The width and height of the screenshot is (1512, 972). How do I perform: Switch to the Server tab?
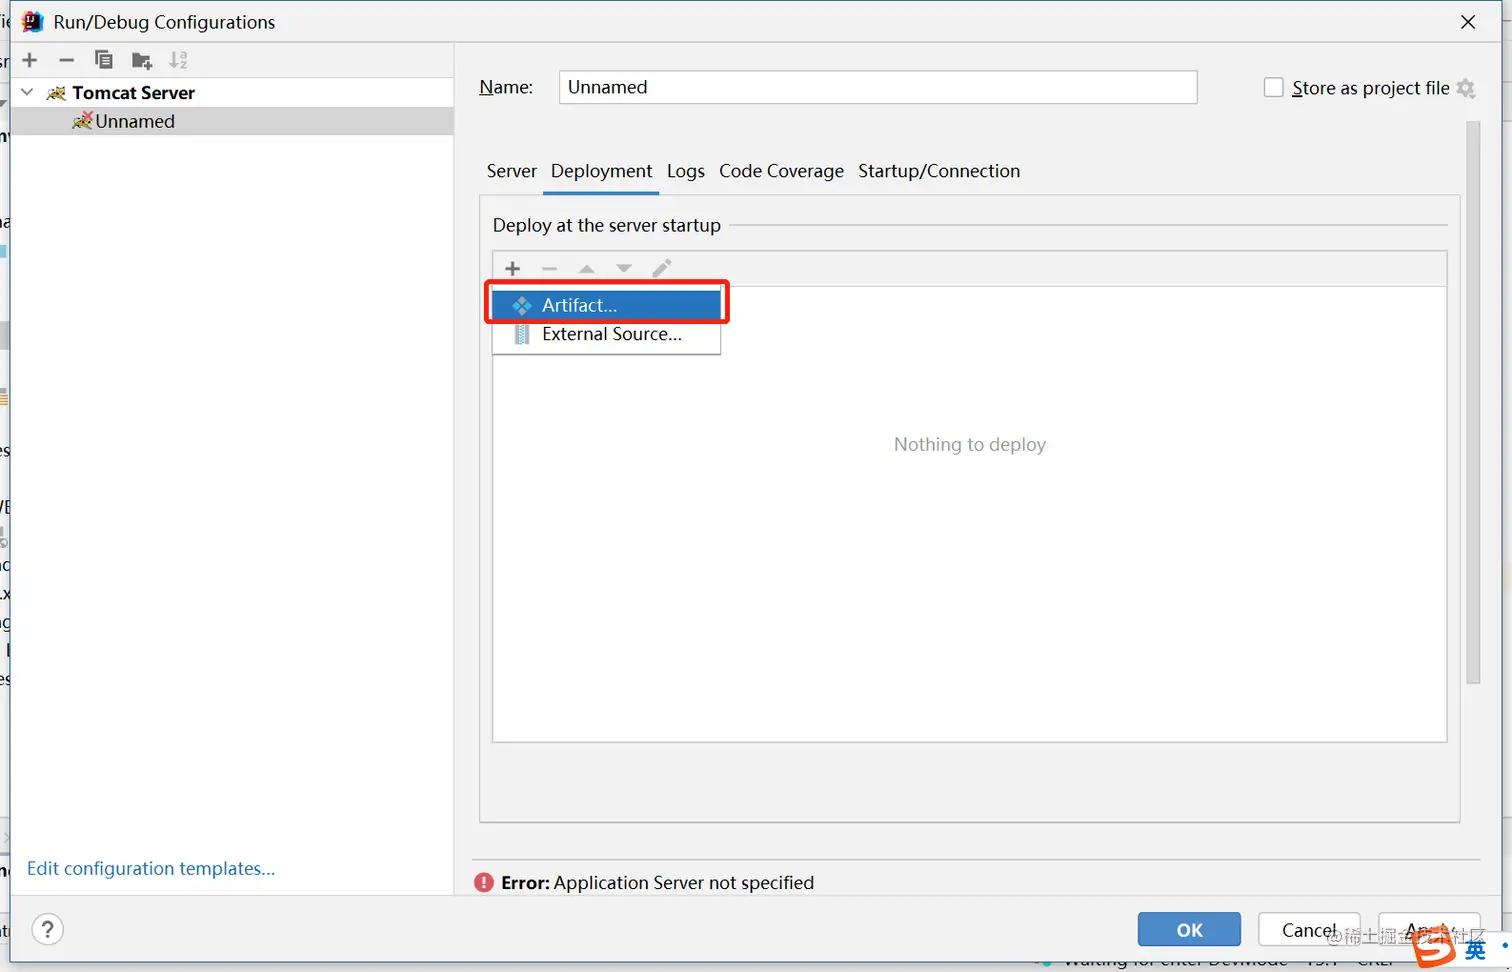(511, 171)
